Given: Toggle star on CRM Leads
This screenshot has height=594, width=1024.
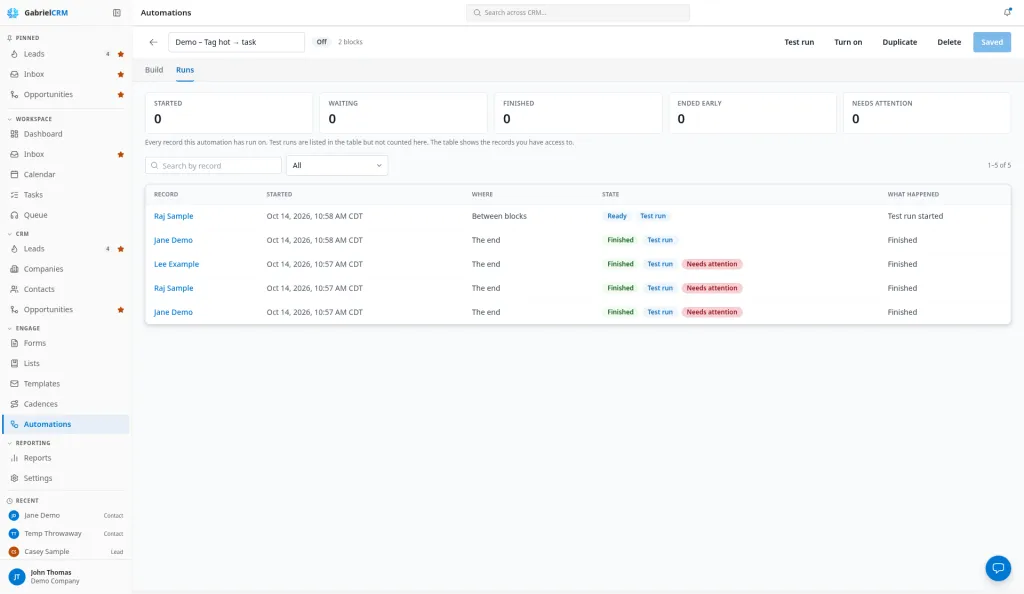Looking at the screenshot, I should click(x=121, y=249).
